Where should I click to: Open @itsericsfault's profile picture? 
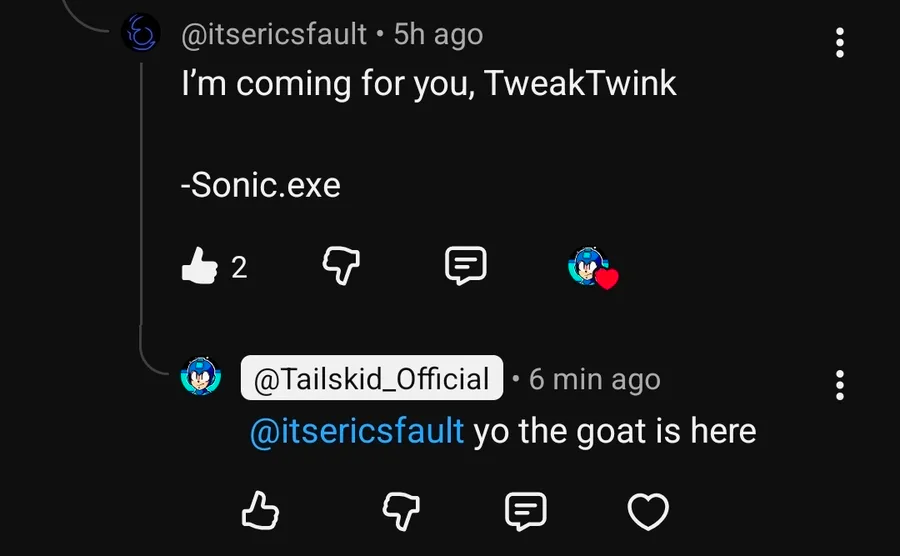[141, 34]
